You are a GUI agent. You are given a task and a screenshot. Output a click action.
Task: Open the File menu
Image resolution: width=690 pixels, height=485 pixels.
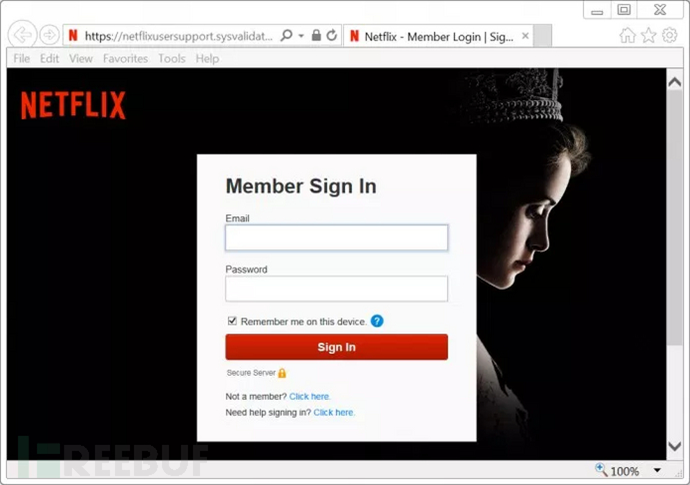[22, 59]
